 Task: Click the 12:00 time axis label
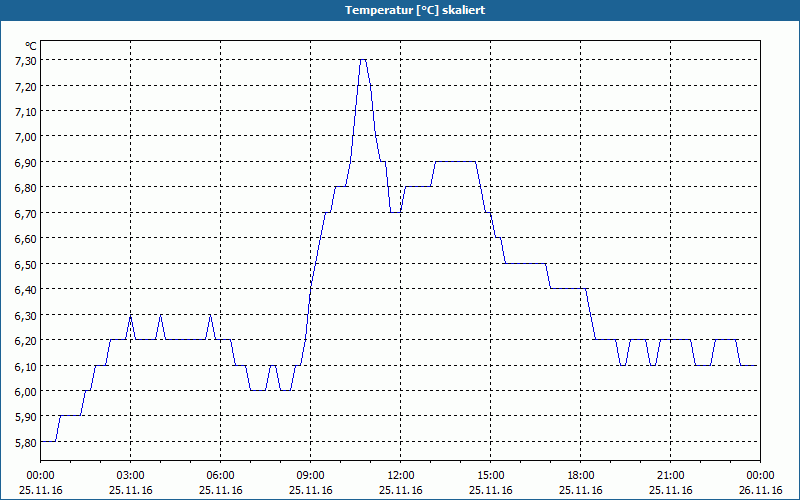click(x=401, y=476)
